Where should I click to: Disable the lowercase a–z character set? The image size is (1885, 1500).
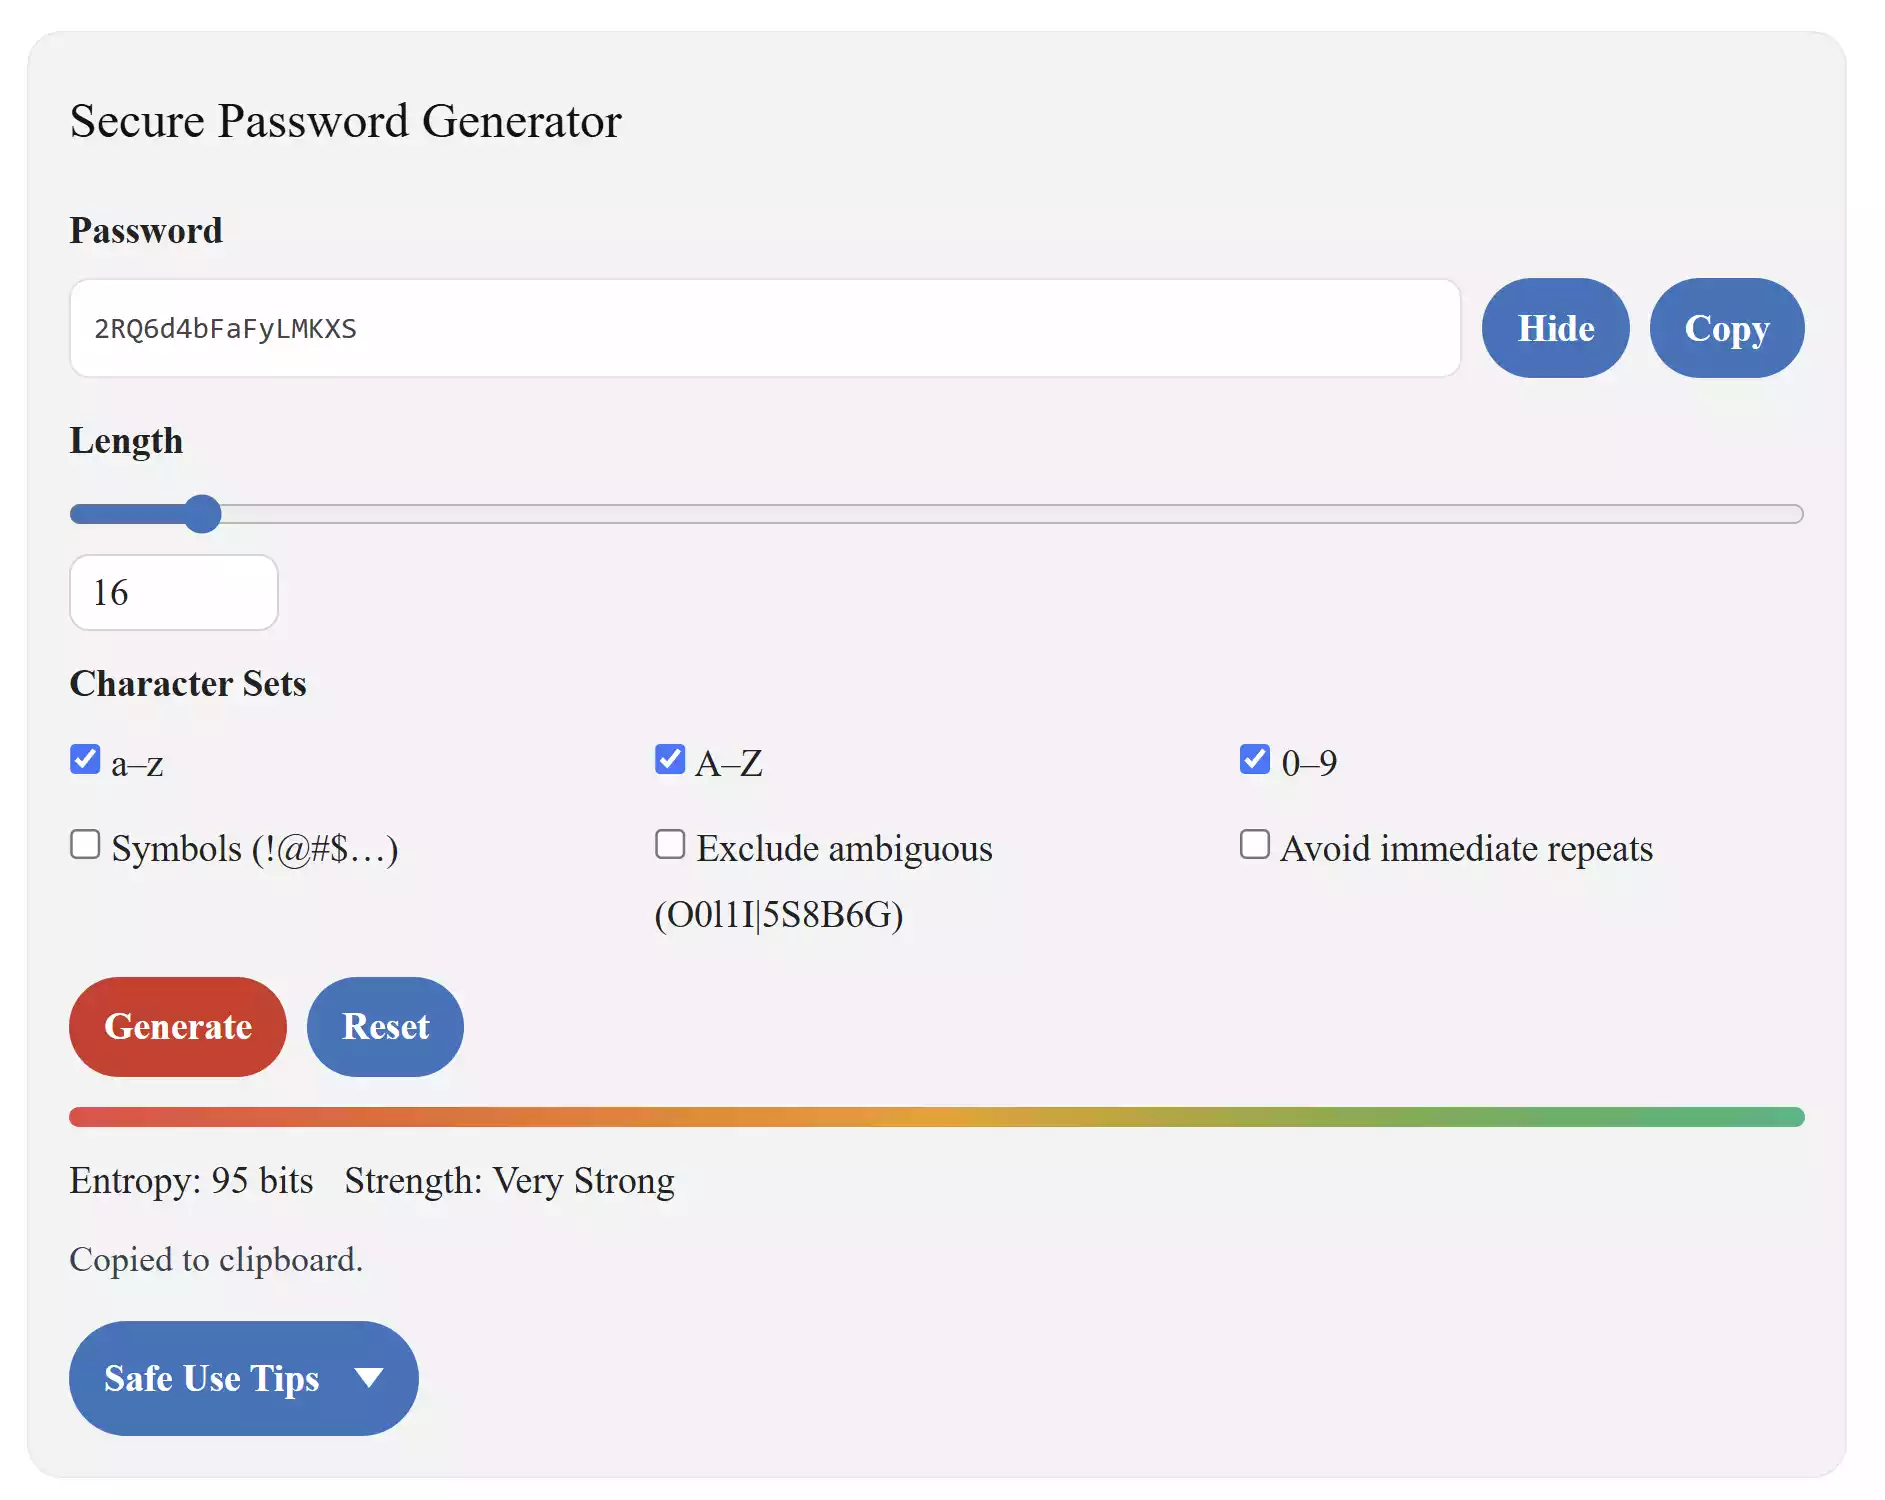86,759
